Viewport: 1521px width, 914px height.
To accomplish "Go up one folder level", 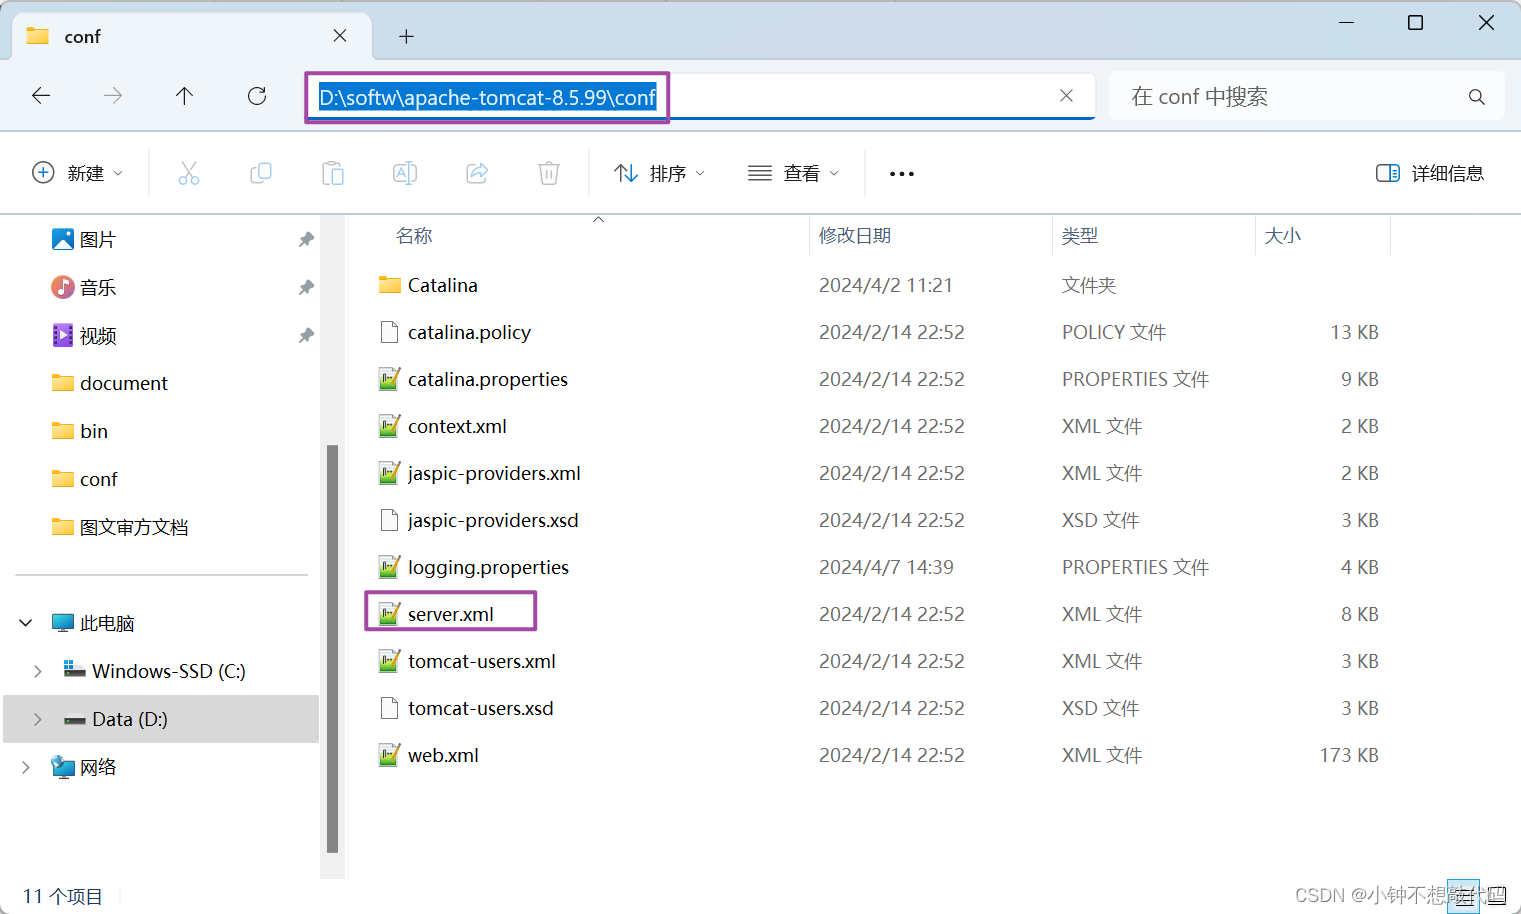I will tap(184, 96).
